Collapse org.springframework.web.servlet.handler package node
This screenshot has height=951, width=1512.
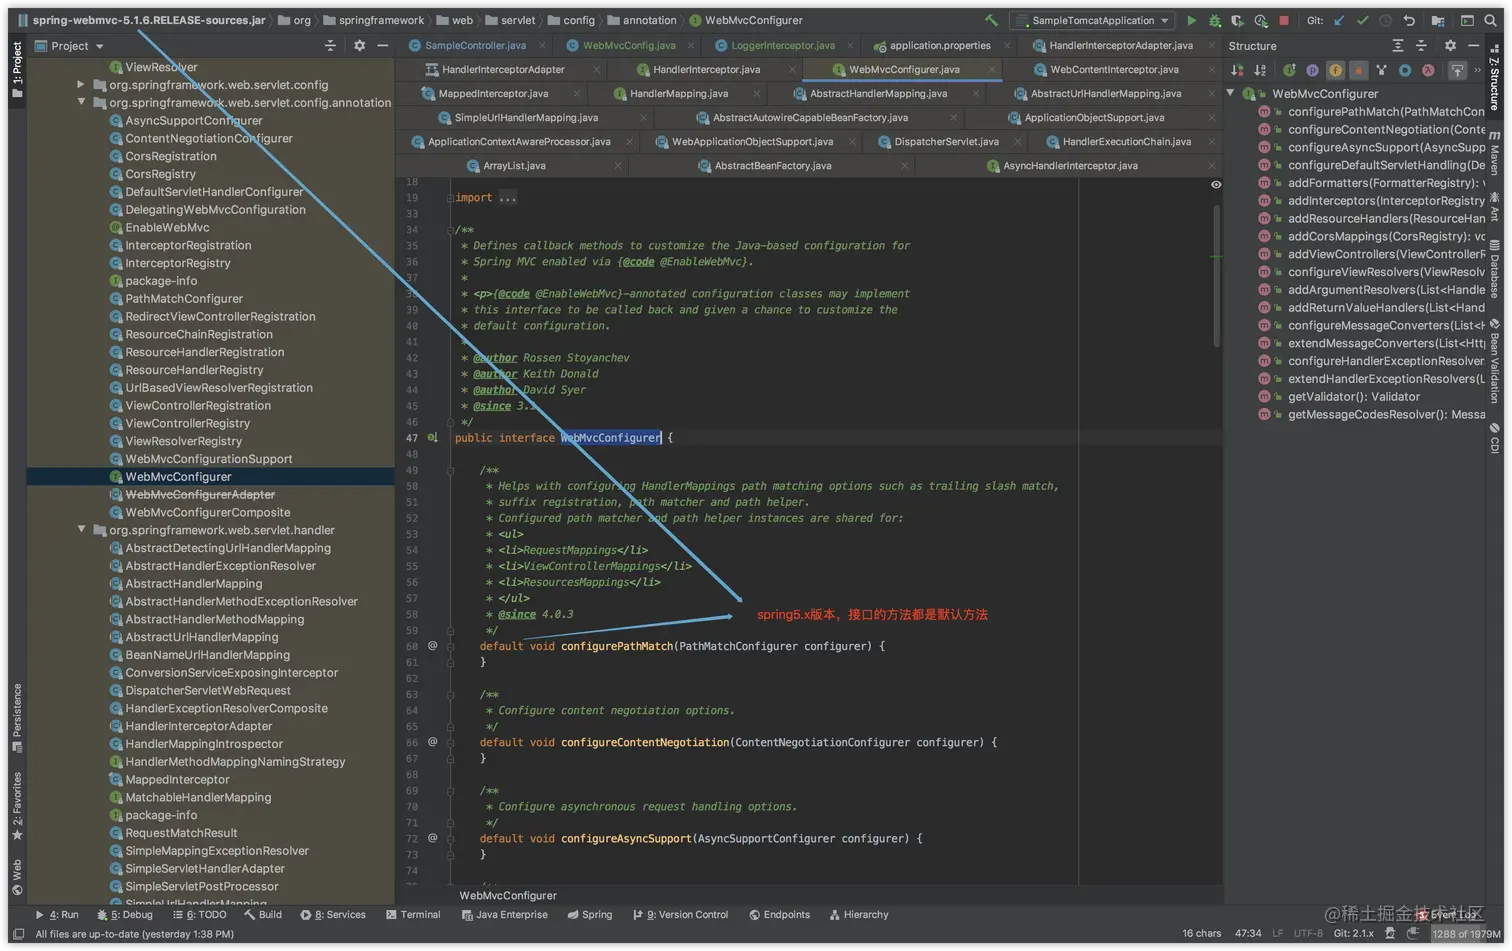click(x=81, y=530)
